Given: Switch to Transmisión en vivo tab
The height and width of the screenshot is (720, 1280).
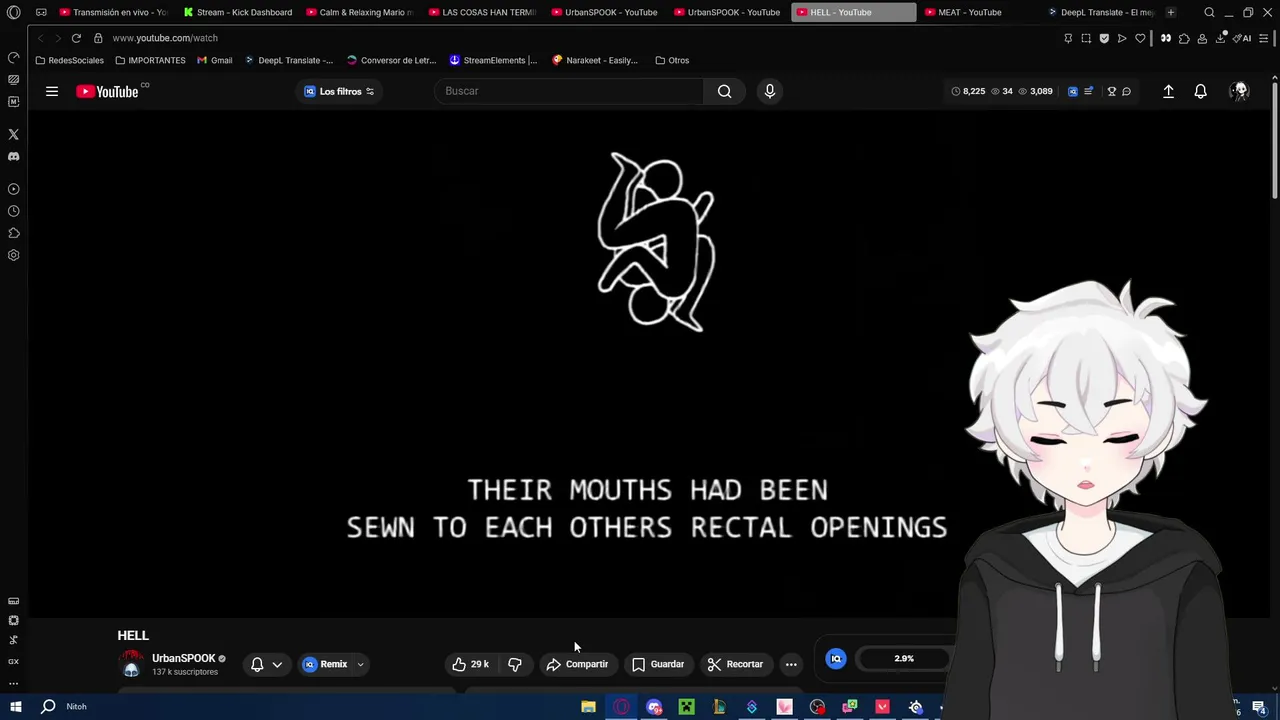Looking at the screenshot, I should click(113, 12).
